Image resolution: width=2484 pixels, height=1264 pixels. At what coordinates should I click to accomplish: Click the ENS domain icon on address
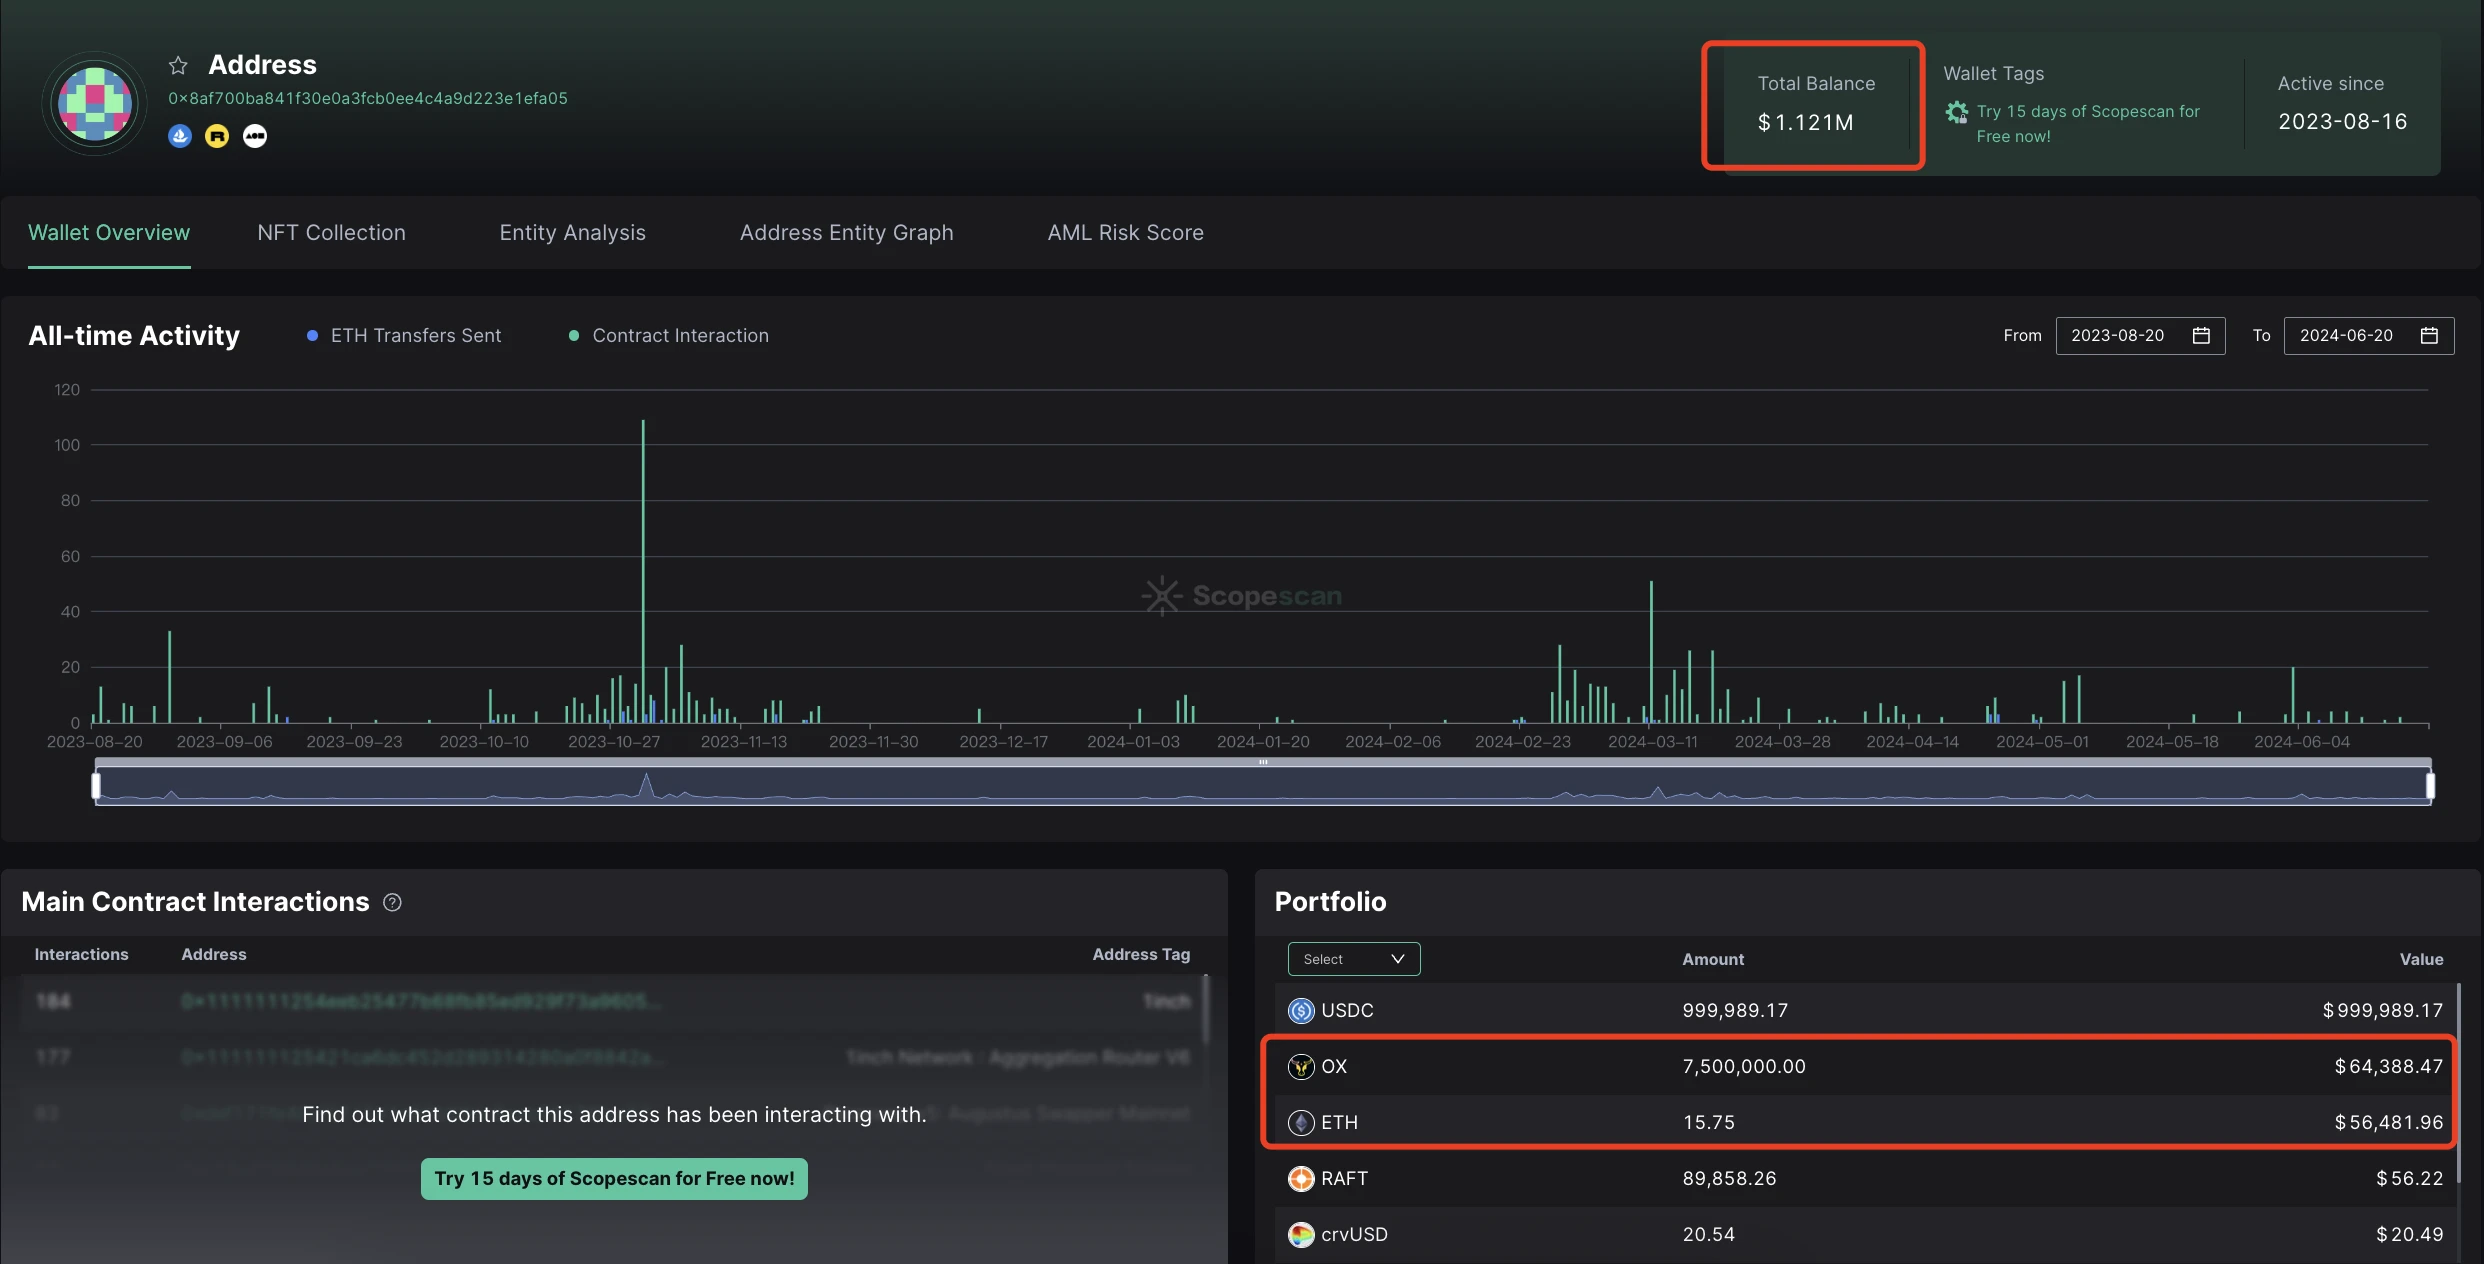pyautogui.click(x=255, y=135)
